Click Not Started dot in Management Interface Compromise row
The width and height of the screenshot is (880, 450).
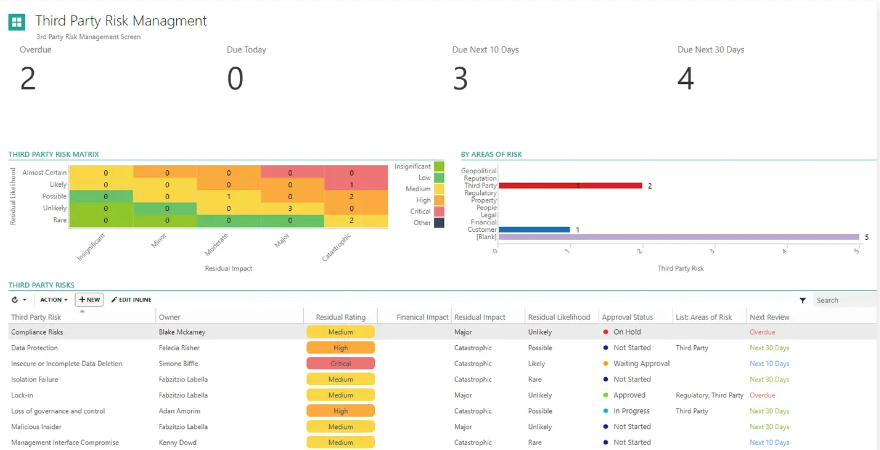[x=606, y=442]
